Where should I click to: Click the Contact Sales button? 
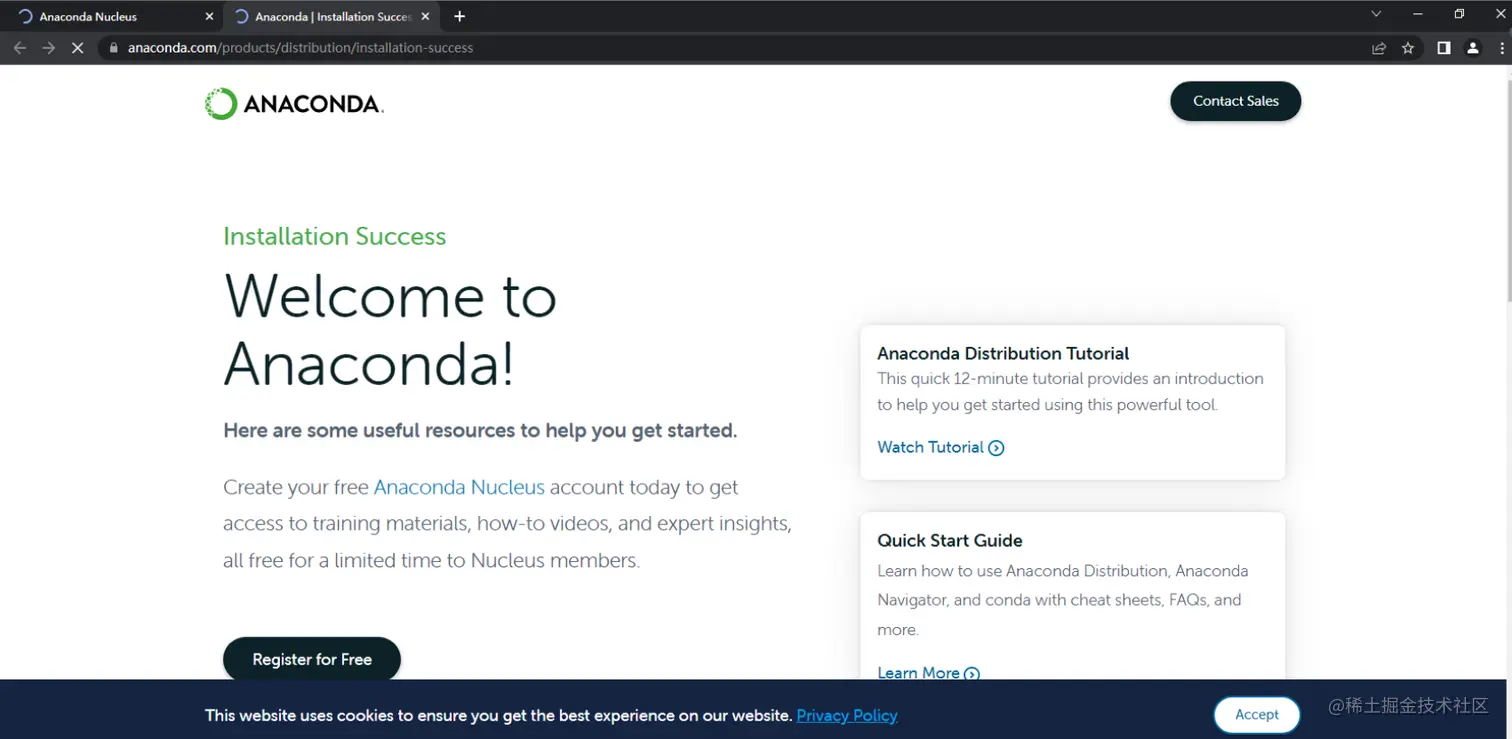click(x=1236, y=101)
